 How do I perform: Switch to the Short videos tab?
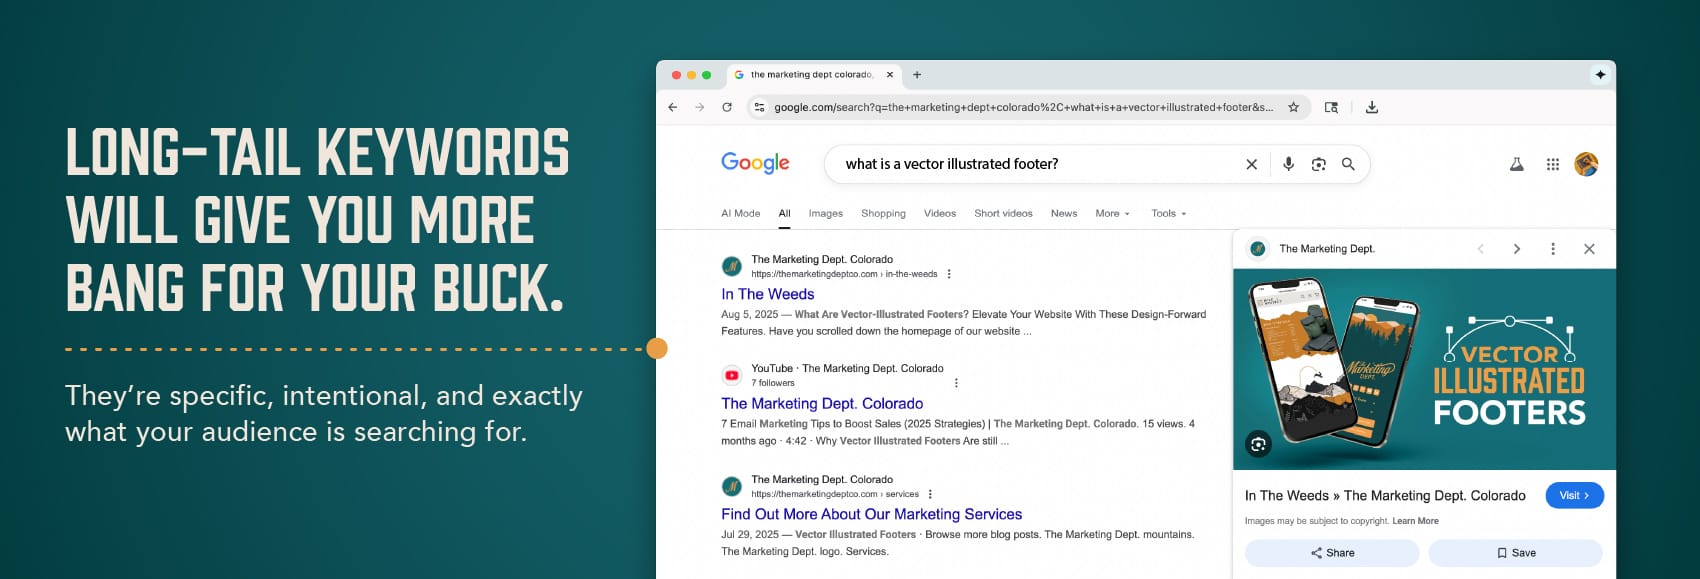[x=1003, y=213]
